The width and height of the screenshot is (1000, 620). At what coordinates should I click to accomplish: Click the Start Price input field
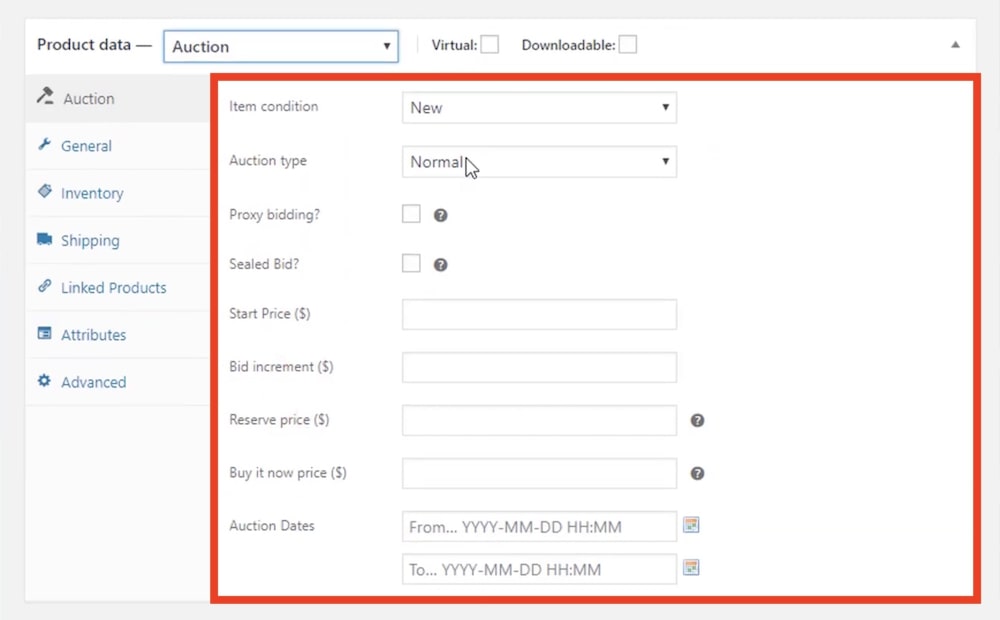pos(539,314)
